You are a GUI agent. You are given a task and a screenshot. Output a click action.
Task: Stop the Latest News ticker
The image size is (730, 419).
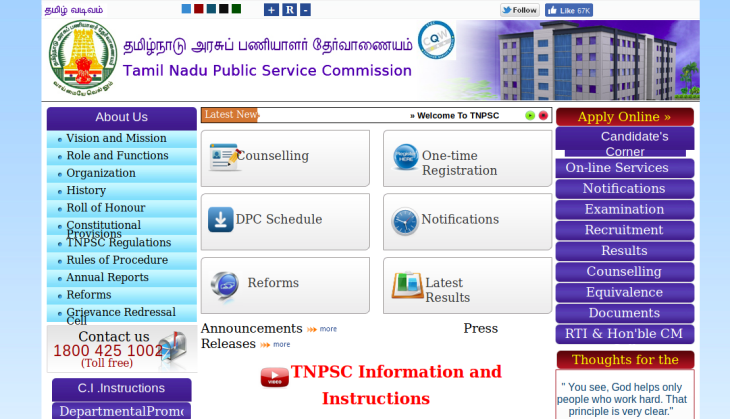(x=543, y=115)
